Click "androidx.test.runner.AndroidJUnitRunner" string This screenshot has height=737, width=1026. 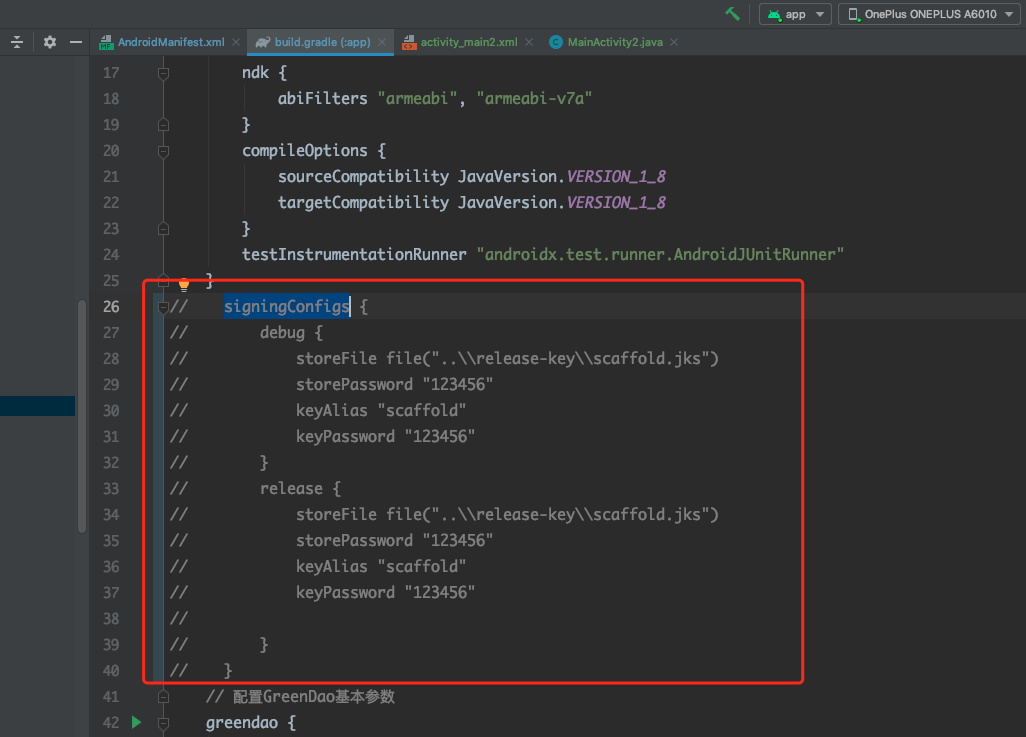[x=660, y=254]
